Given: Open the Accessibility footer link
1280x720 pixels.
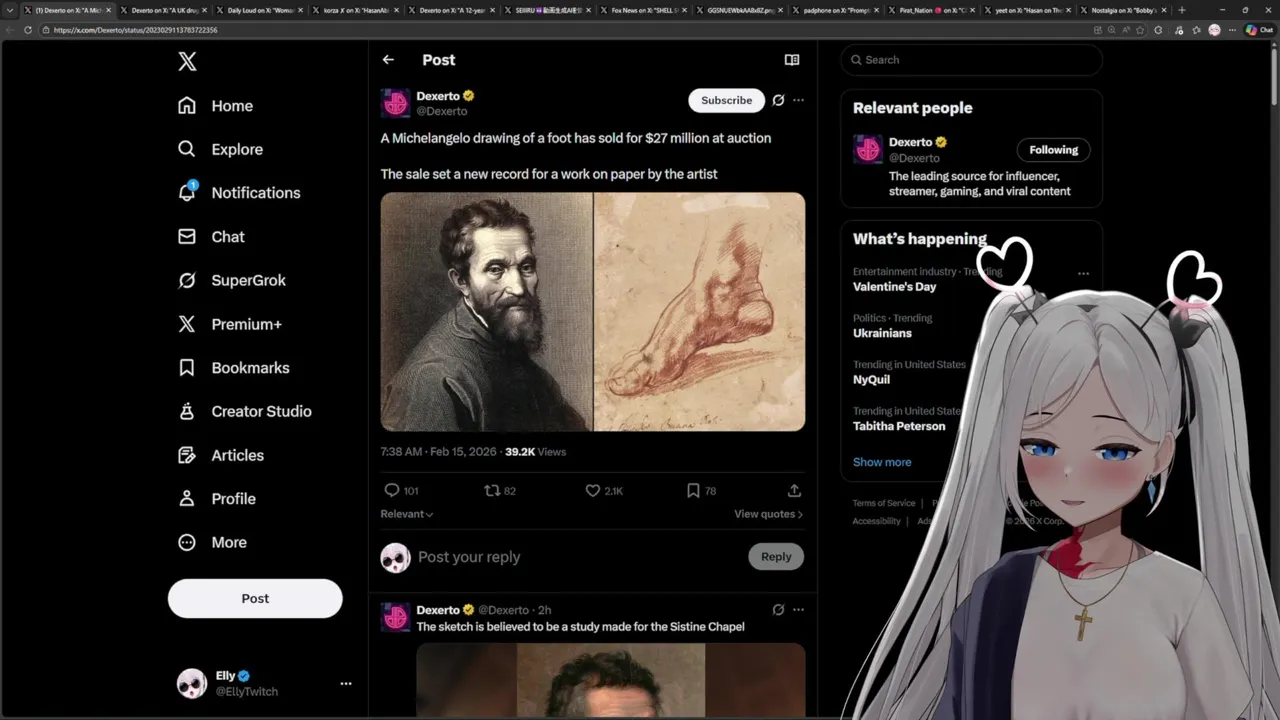Looking at the screenshot, I should tap(876, 521).
